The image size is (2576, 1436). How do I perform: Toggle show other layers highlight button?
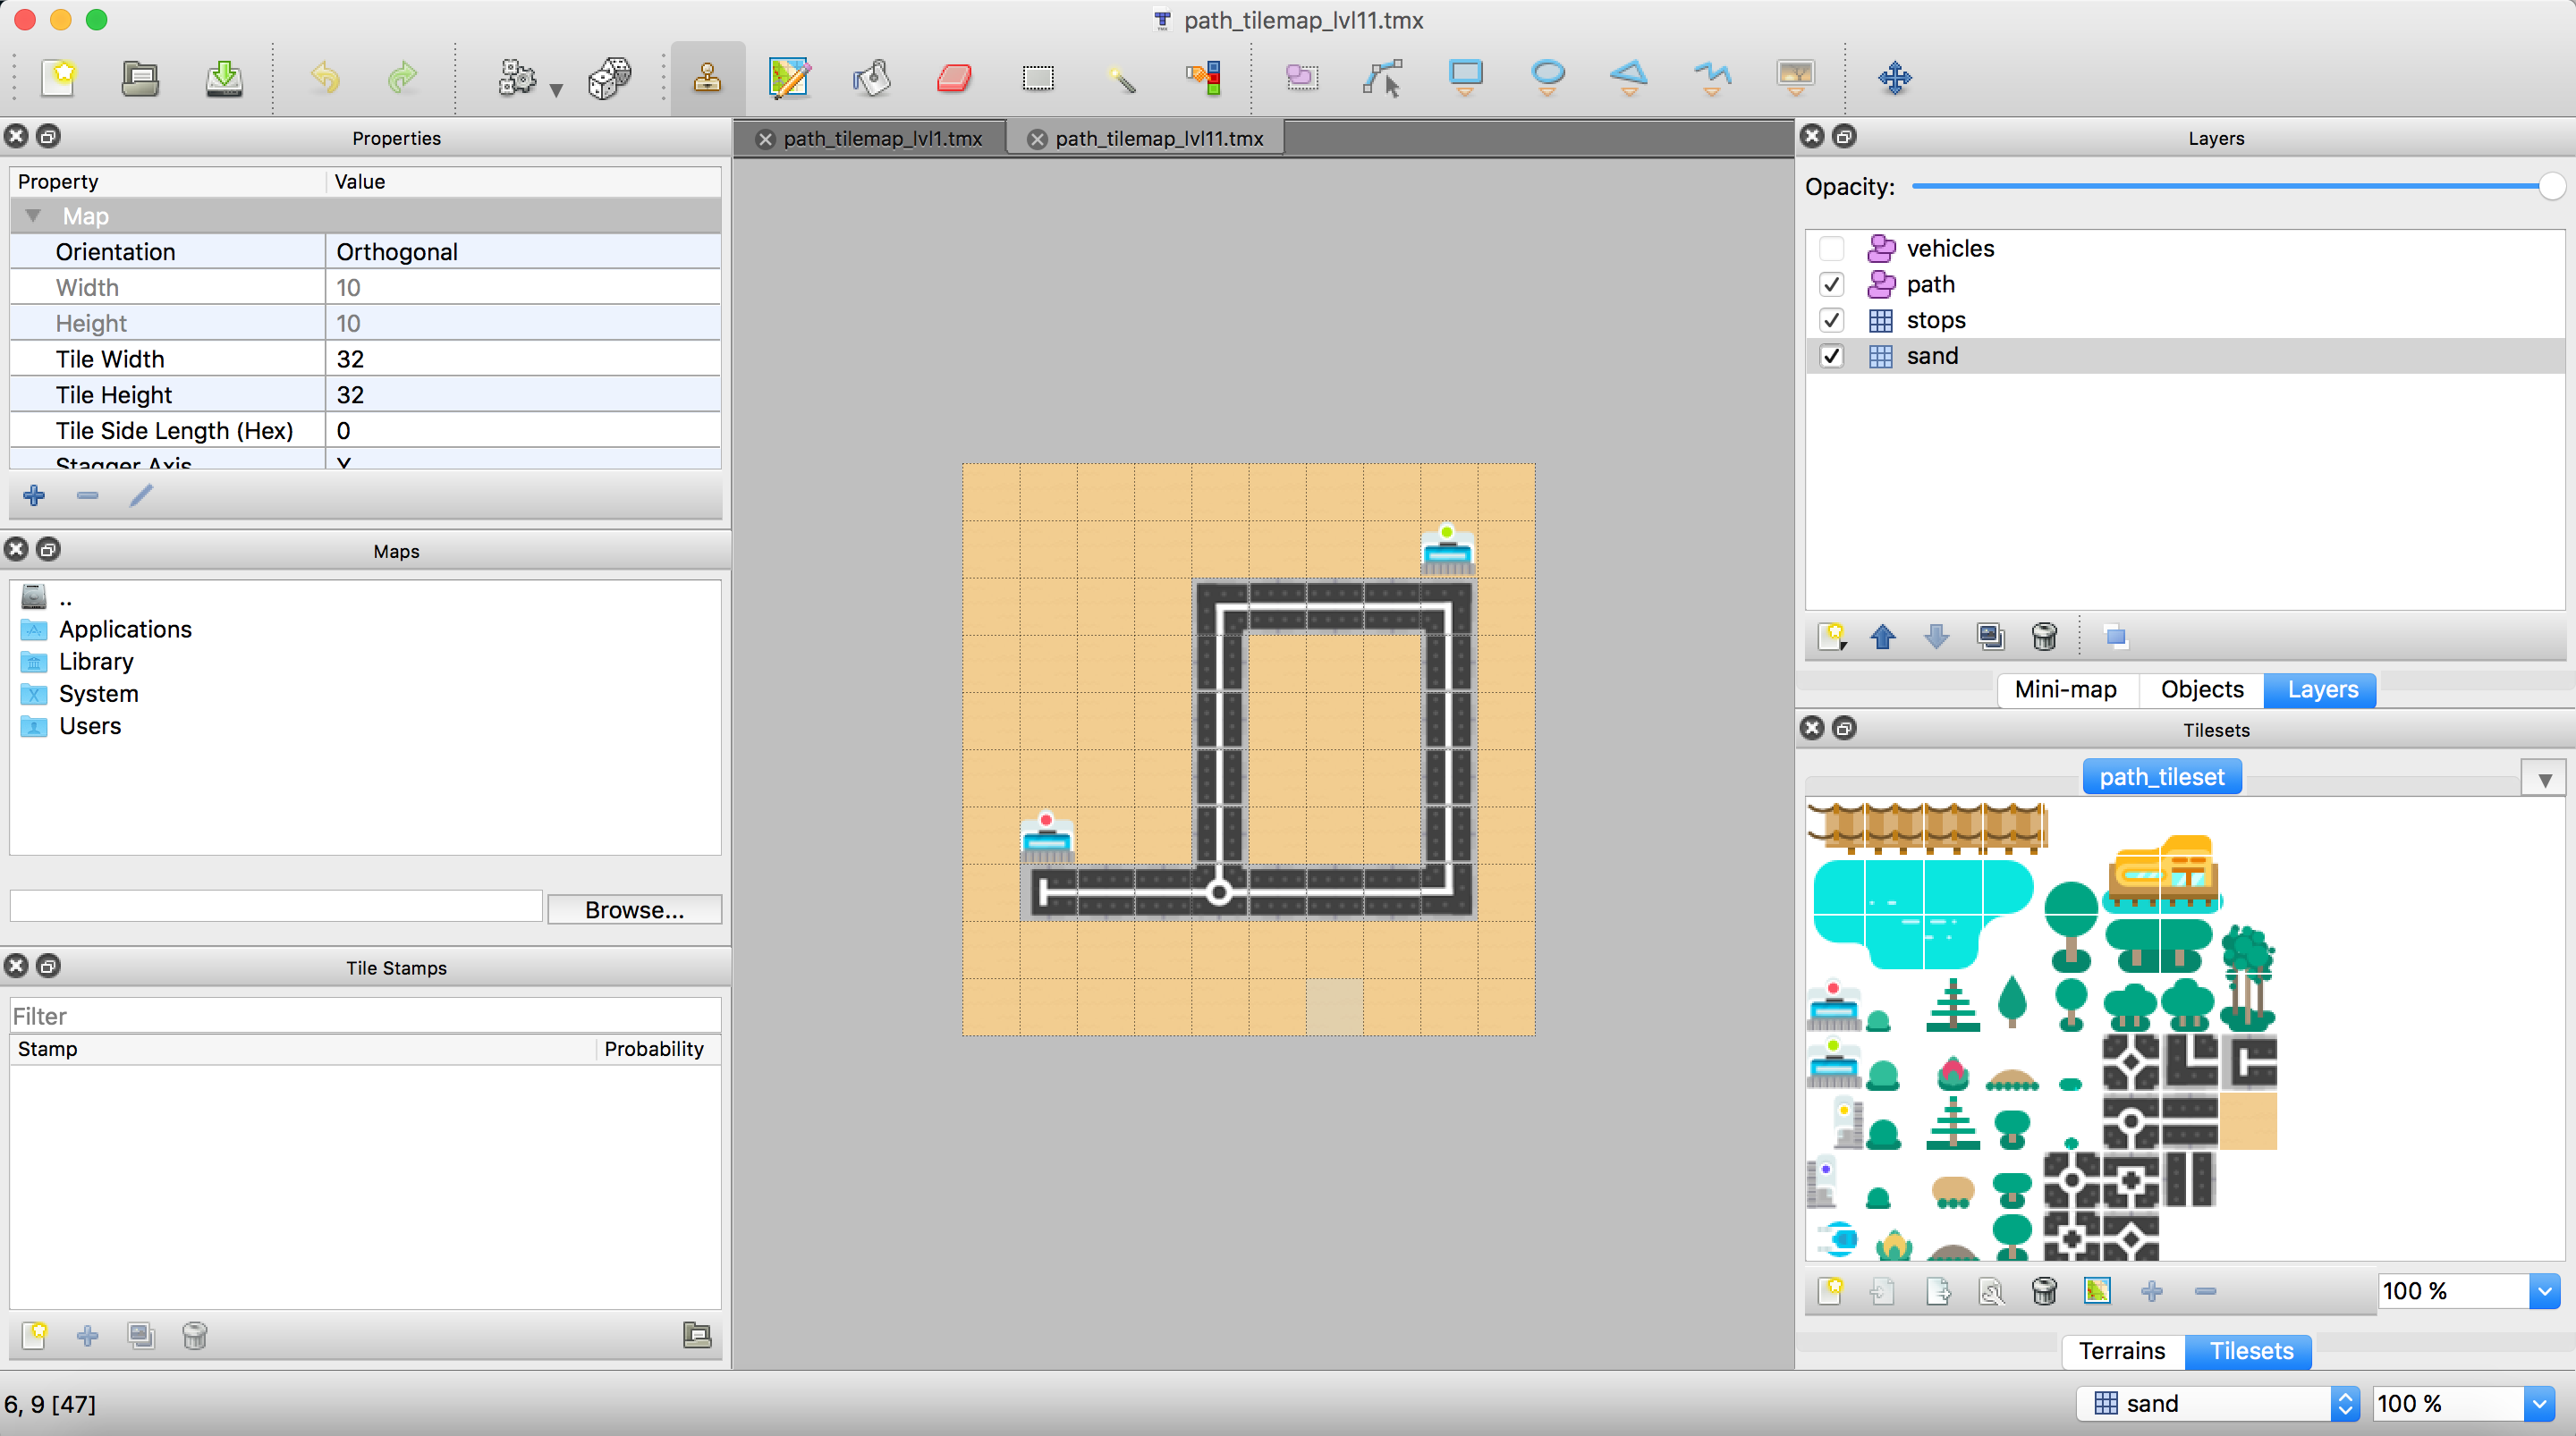(x=2115, y=637)
